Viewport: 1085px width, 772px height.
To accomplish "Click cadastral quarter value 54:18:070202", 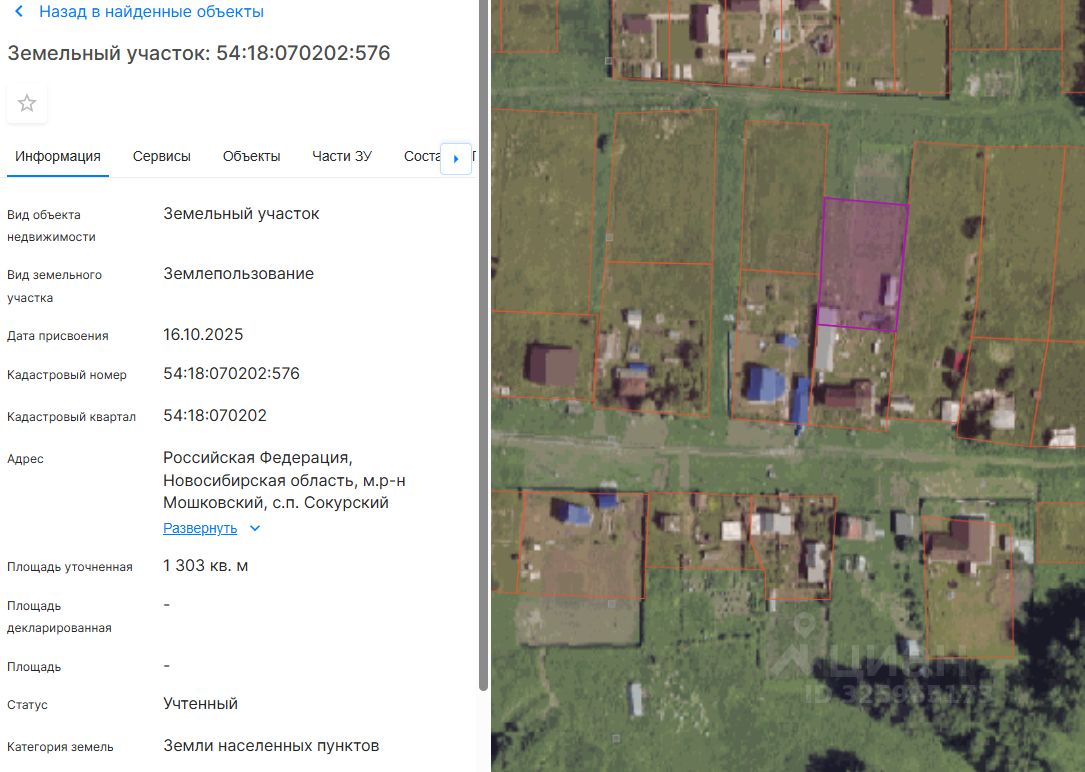I will 215,416.
